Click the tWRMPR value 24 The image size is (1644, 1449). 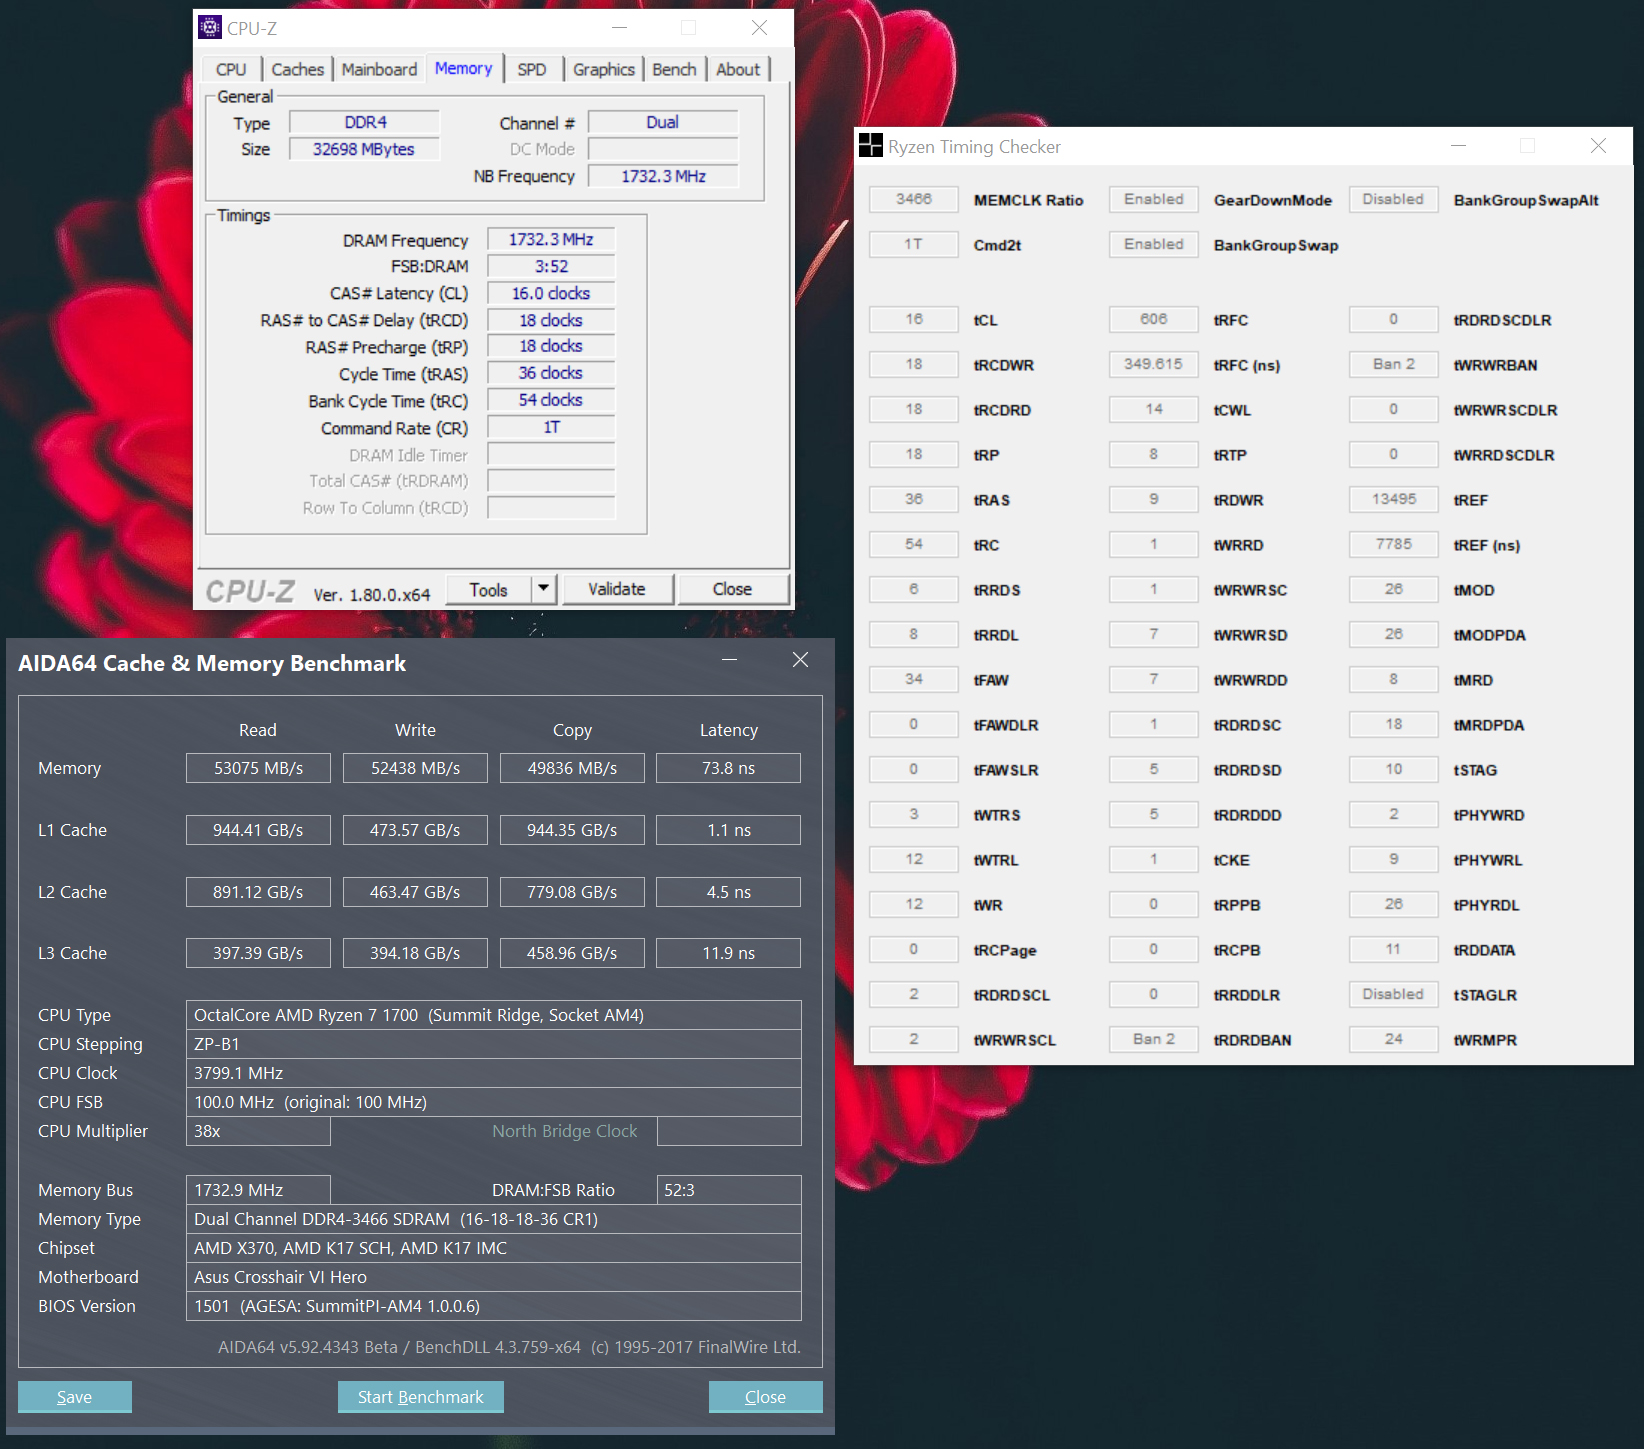(1393, 1039)
